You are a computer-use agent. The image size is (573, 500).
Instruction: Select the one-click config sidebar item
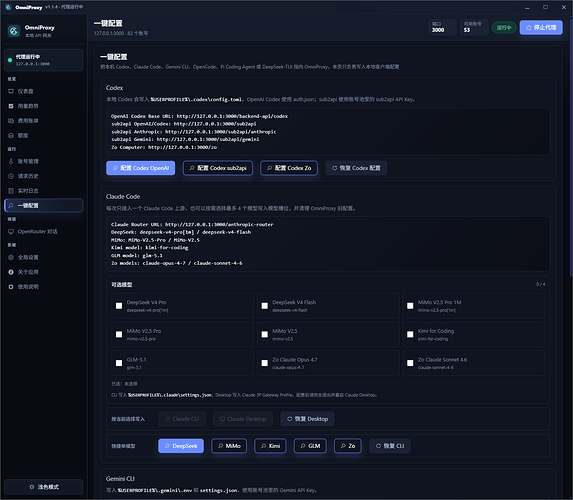(x=43, y=205)
